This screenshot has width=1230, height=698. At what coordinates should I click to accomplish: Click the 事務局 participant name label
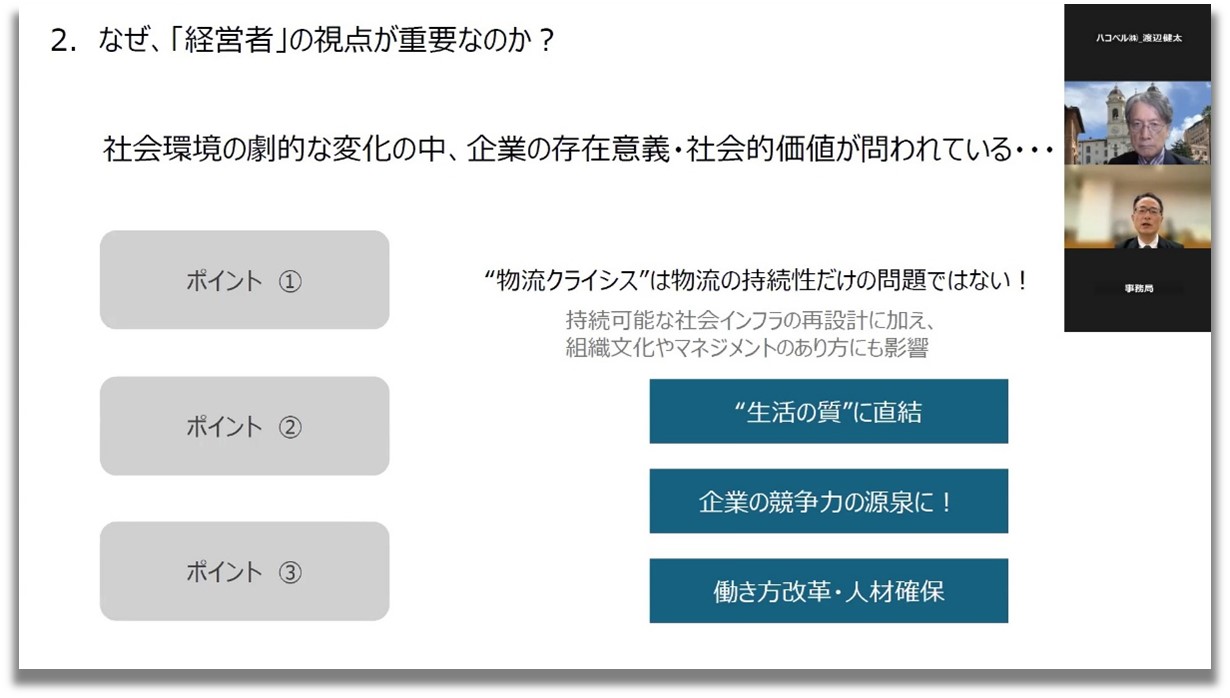click(1137, 288)
